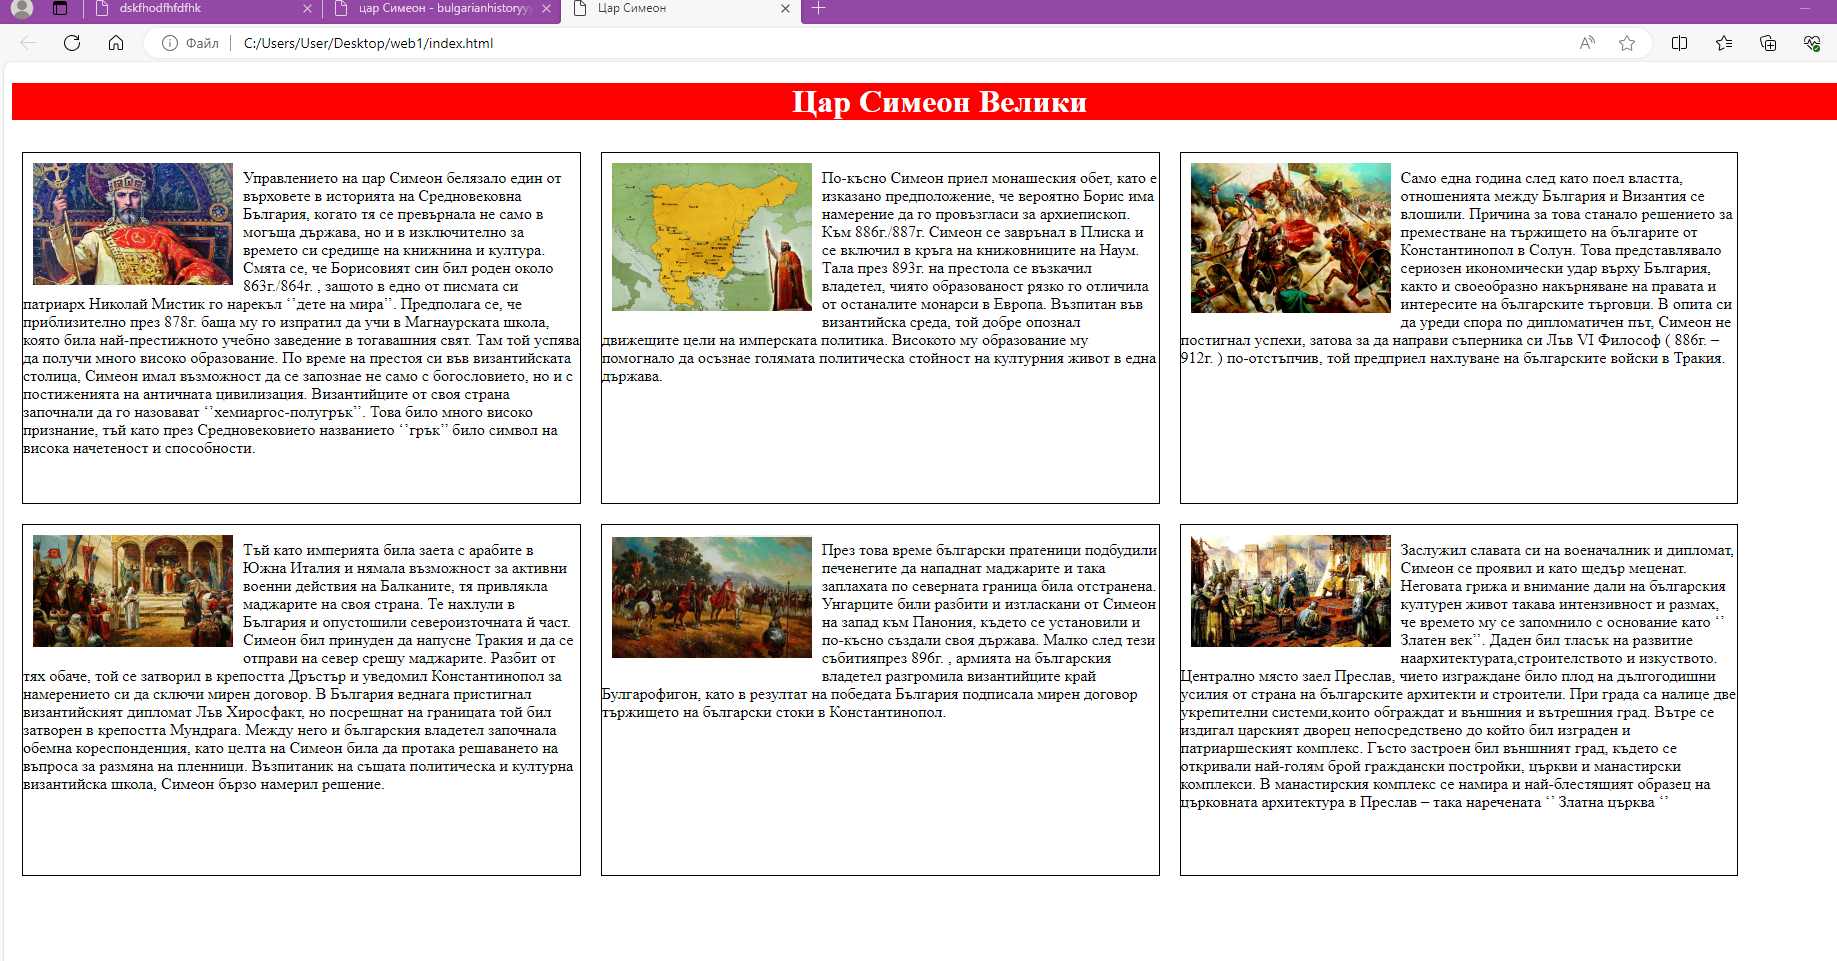This screenshot has width=1837, height=961.
Task: Open a new tab with plus button
Action: (x=818, y=8)
